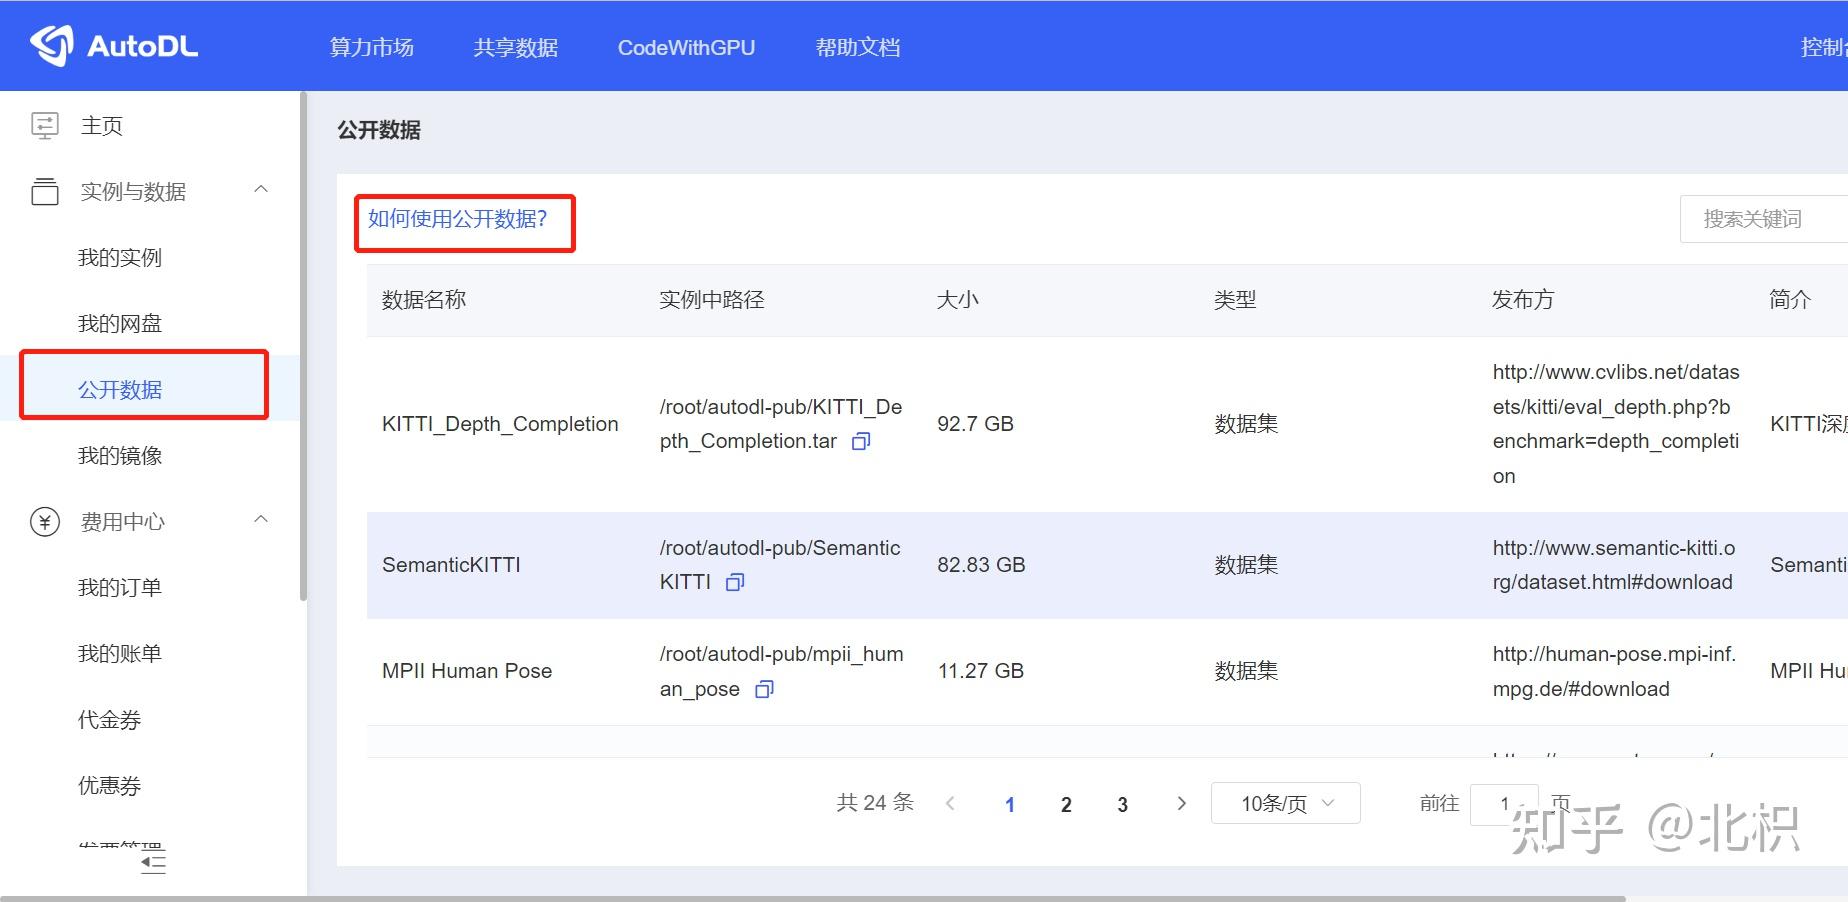1848x902 pixels.
Task: Switch to 算力市场 in top navigation
Action: click(x=371, y=47)
